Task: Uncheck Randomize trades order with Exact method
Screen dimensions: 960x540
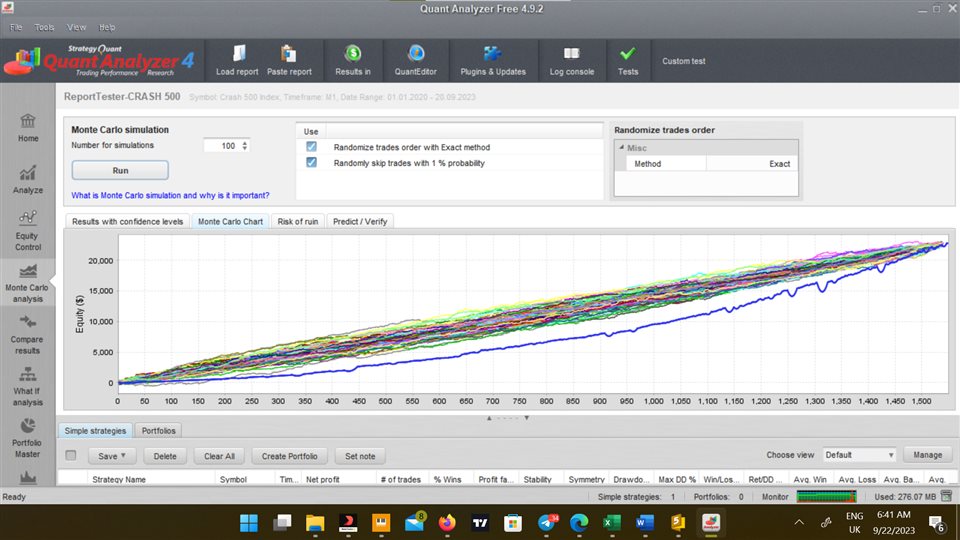Action: pos(311,147)
